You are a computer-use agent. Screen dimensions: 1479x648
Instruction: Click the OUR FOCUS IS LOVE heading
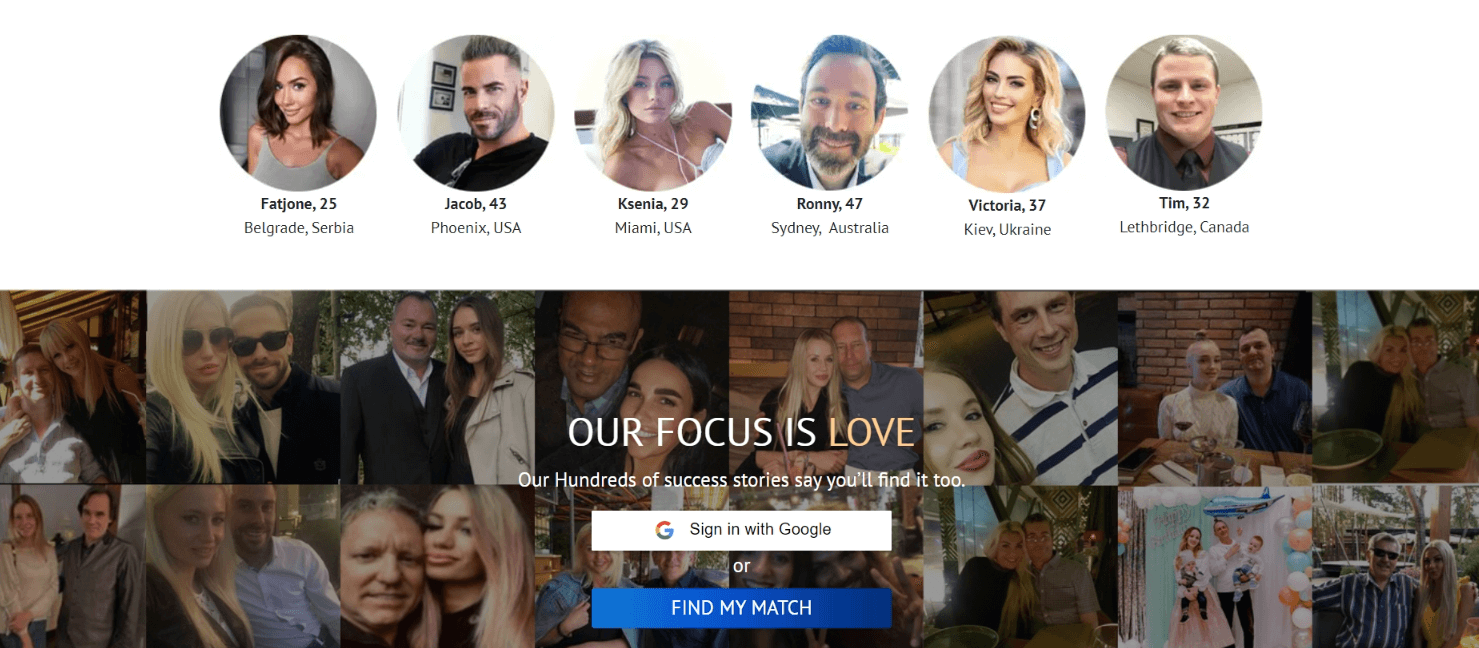point(741,432)
